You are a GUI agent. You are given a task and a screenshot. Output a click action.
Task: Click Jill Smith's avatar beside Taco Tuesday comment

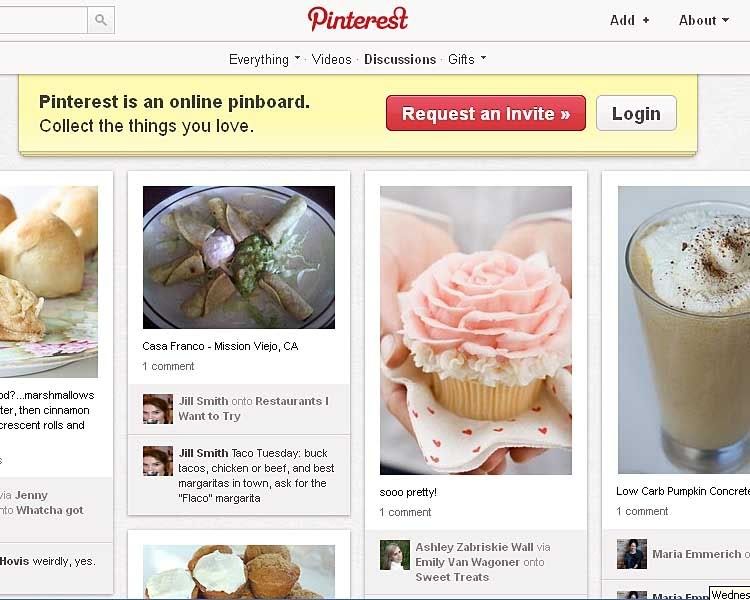click(158, 461)
